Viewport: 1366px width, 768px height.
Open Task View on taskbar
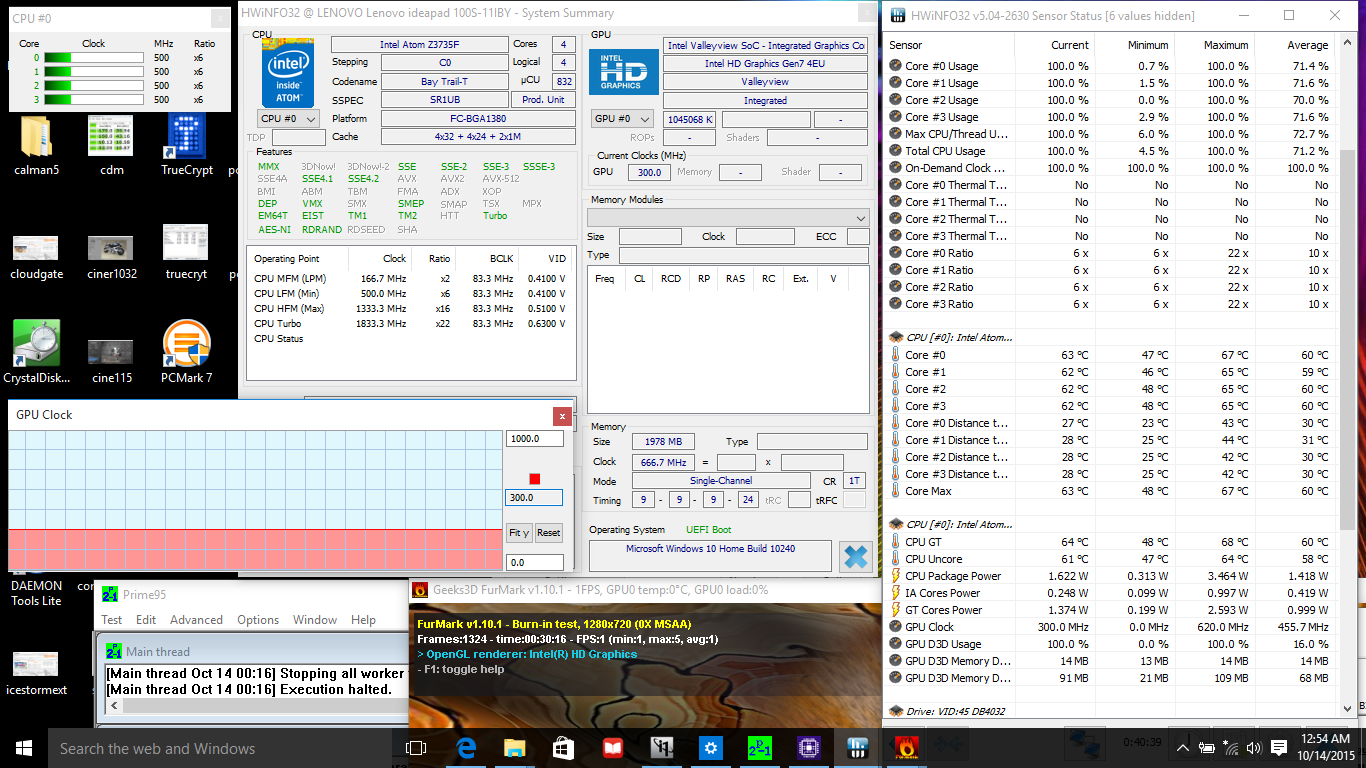416,748
